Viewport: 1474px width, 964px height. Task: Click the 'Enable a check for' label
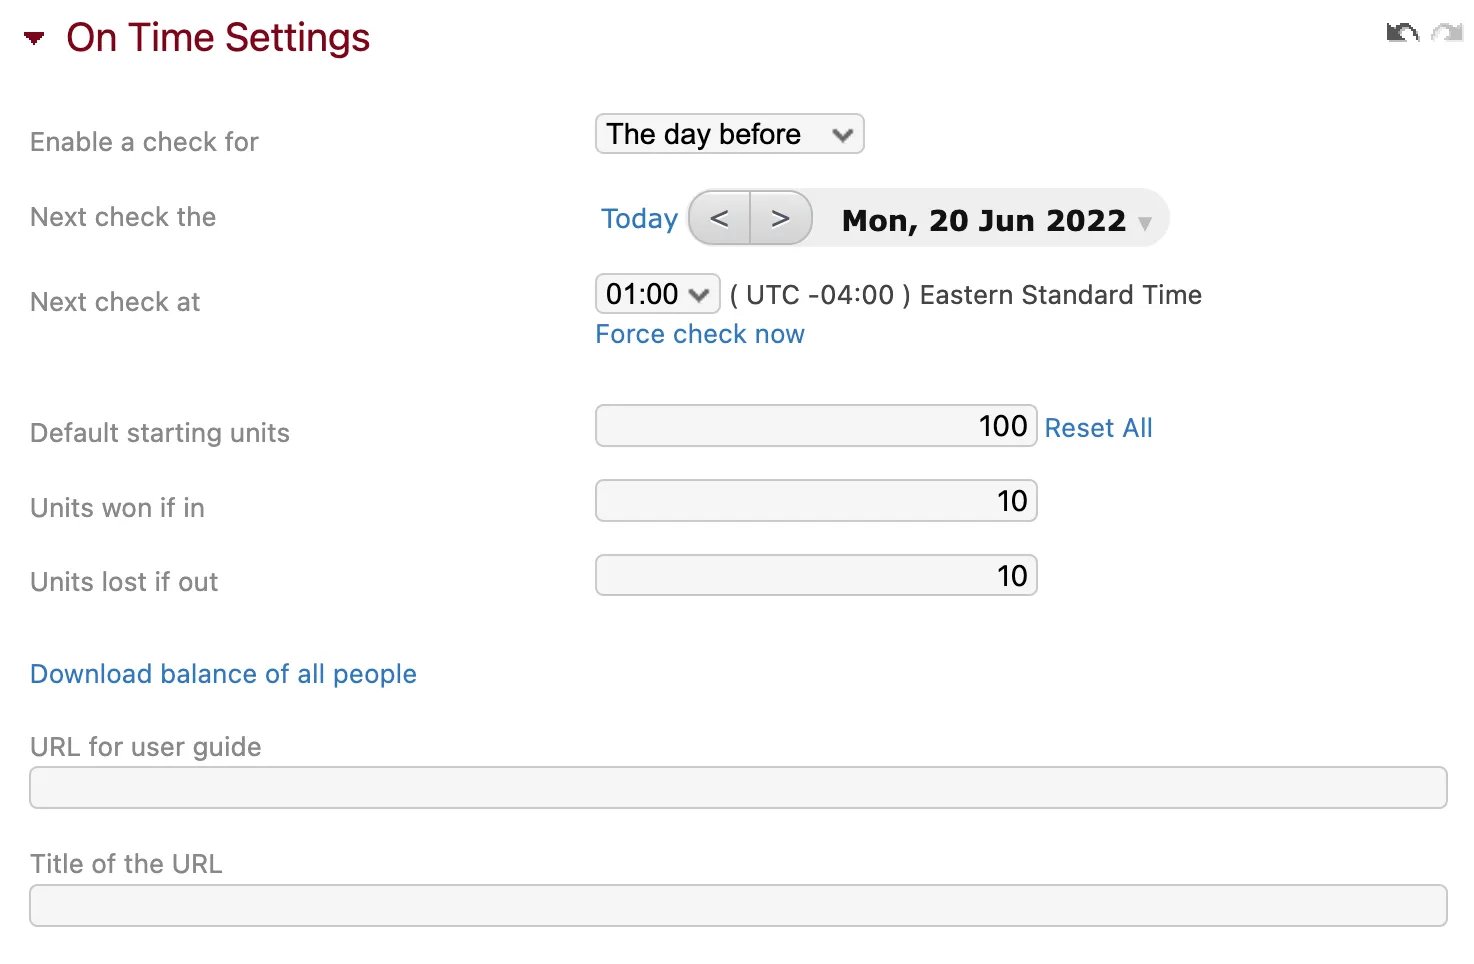coord(144,142)
